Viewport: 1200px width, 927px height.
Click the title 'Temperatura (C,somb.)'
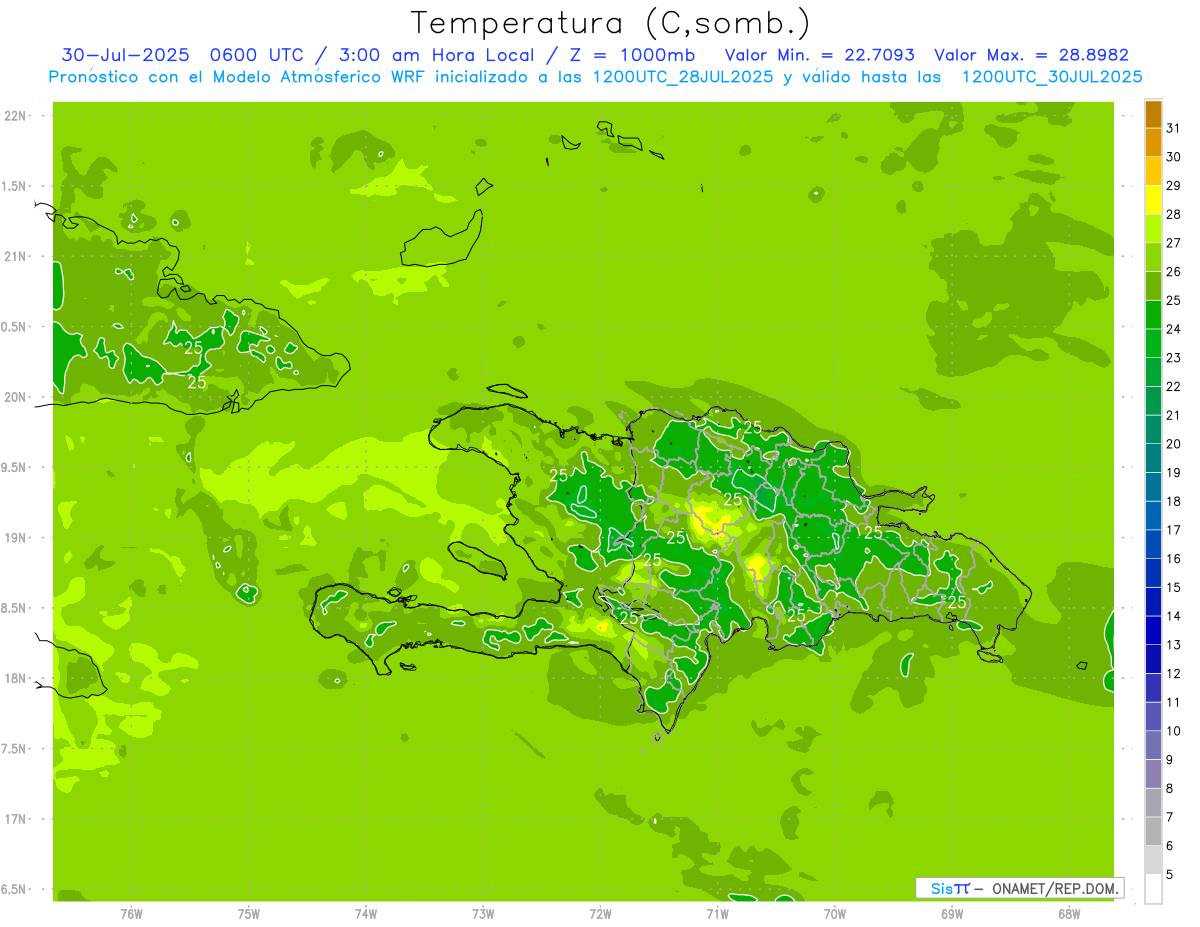tap(611, 23)
